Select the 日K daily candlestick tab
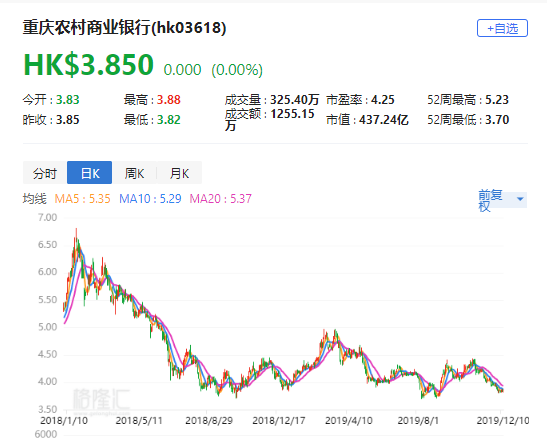The image size is (547, 439). pyautogui.click(x=90, y=173)
